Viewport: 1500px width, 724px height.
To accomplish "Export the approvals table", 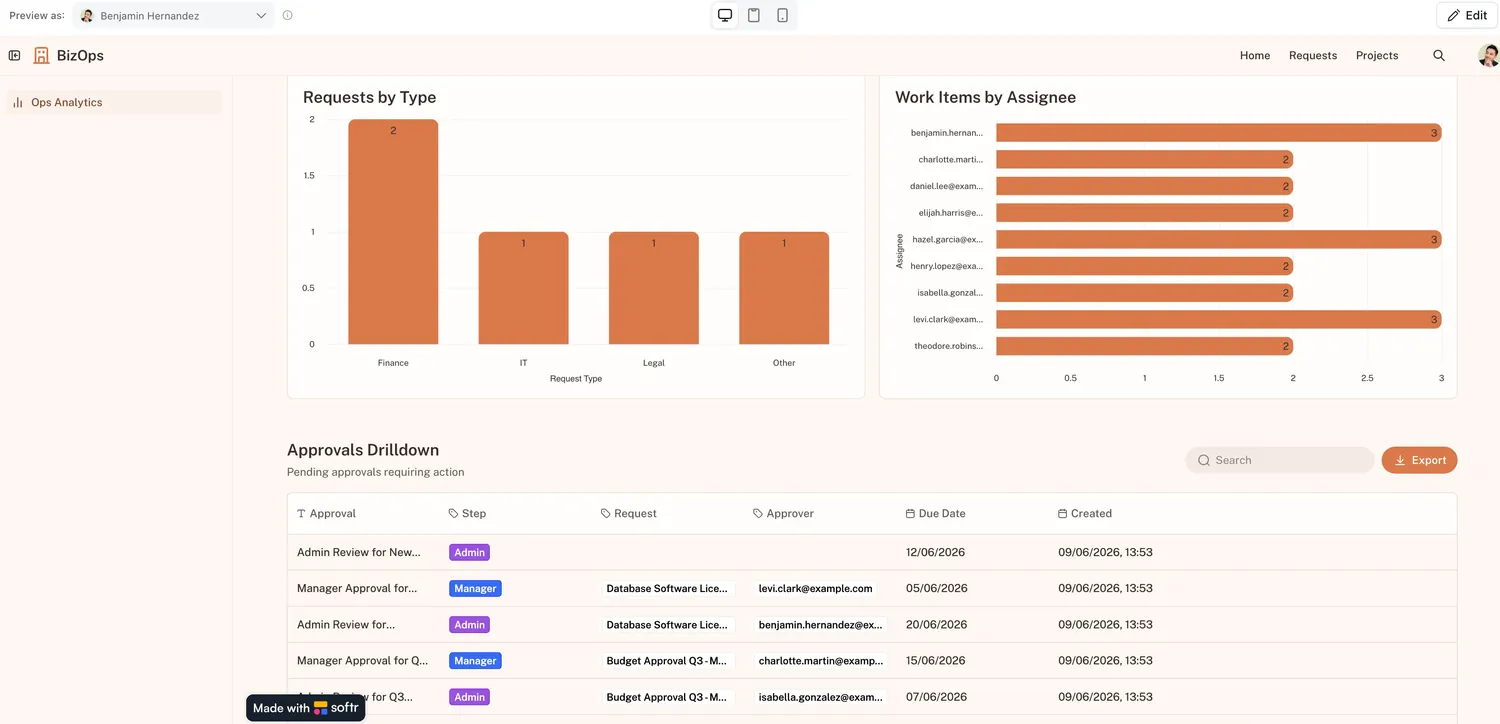I will [x=1419, y=460].
